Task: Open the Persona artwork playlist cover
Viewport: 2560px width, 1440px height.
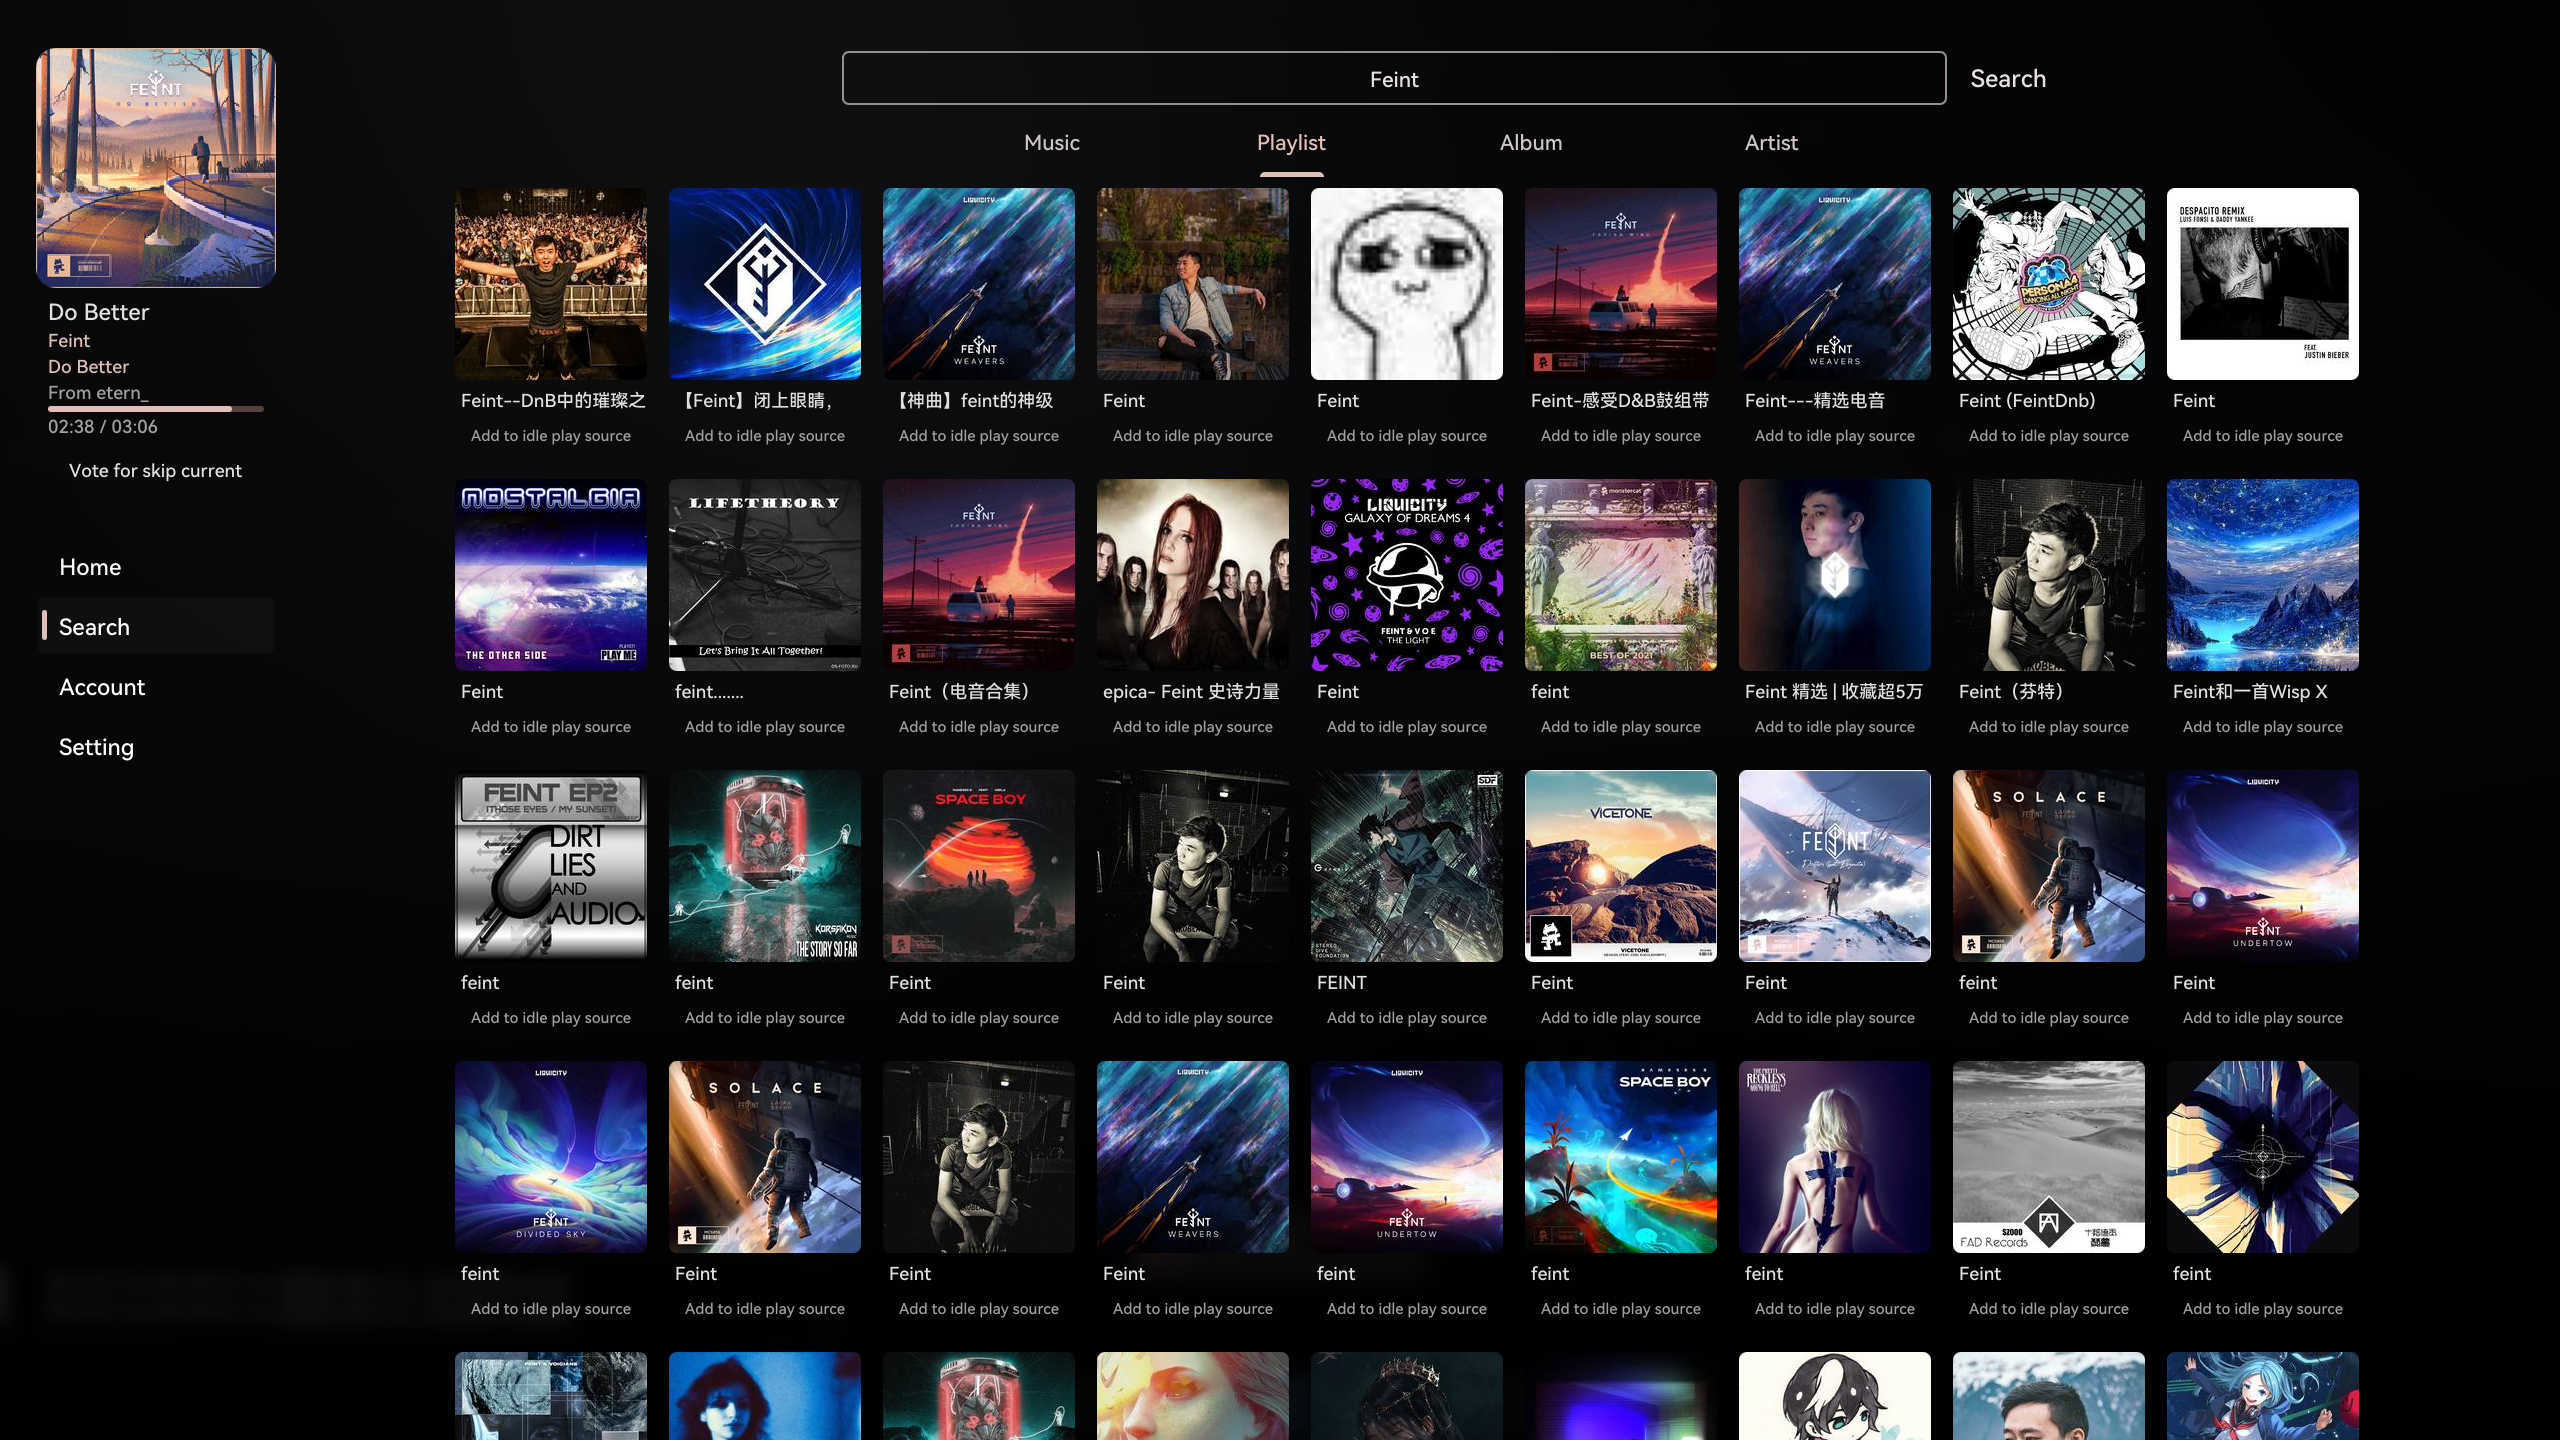Action: pos(2049,284)
